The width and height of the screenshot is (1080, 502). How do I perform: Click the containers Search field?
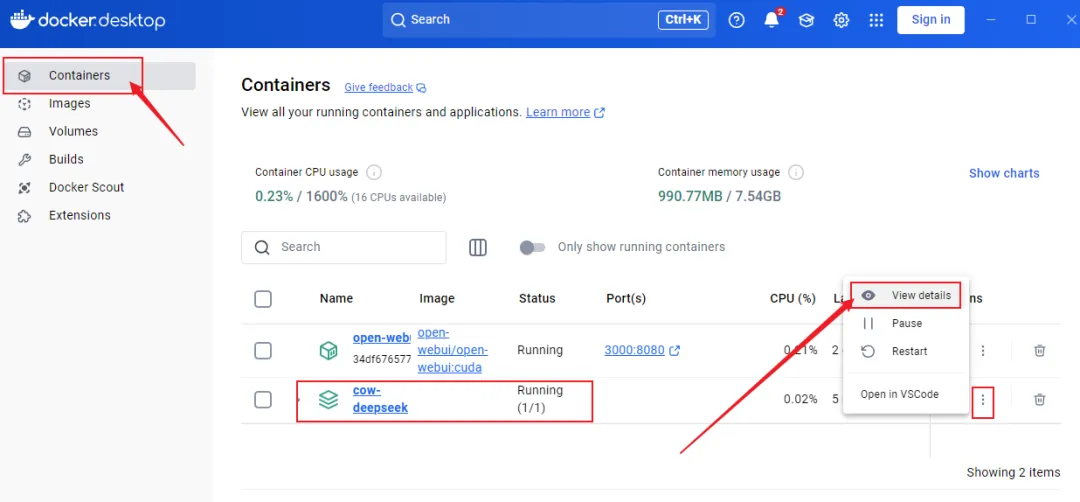click(x=344, y=247)
